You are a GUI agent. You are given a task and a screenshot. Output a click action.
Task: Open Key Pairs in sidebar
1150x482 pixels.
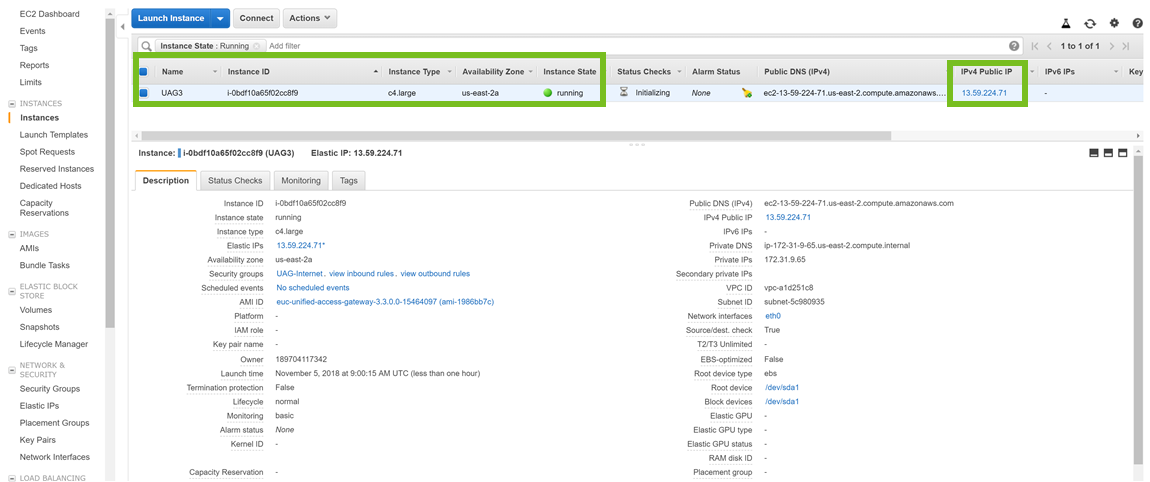(37, 440)
